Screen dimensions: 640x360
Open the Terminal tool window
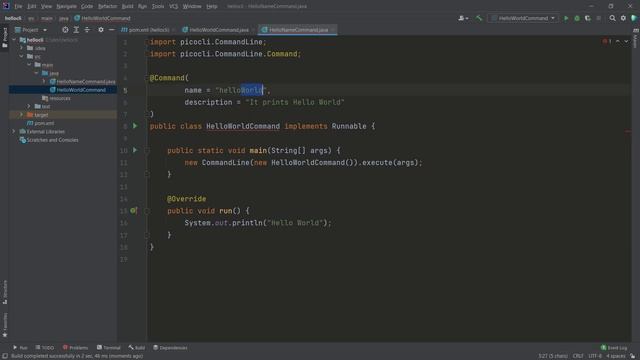click(109, 348)
